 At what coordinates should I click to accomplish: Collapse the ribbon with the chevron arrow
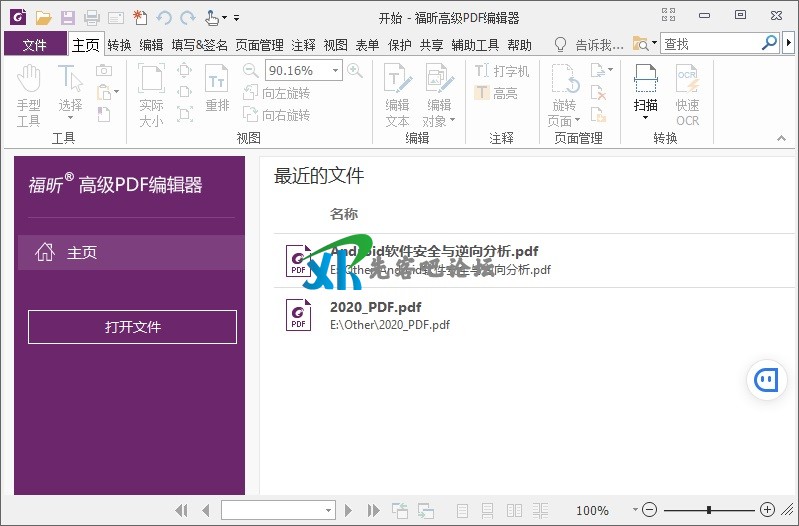[x=781, y=138]
